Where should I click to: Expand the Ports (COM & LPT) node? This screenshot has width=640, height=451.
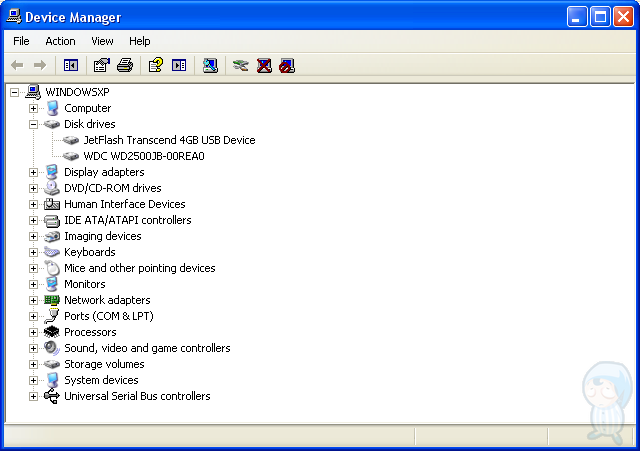[33, 316]
